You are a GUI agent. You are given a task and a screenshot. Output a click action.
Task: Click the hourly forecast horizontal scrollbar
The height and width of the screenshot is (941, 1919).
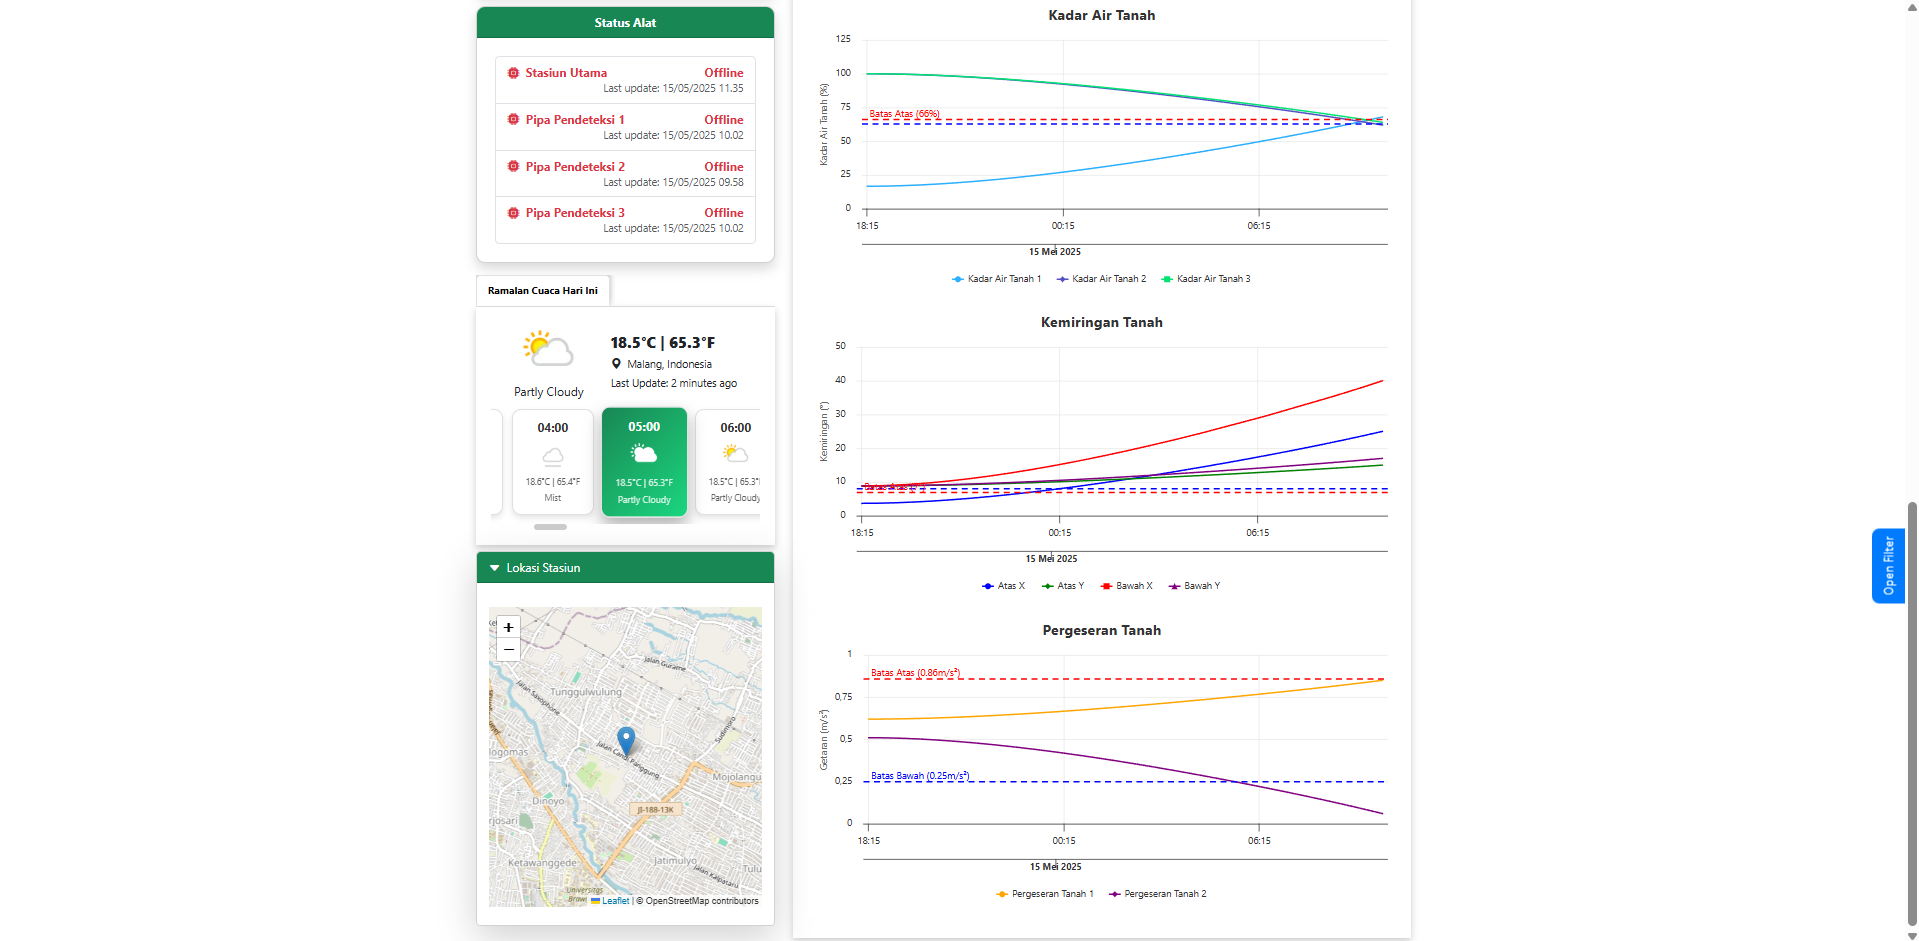(x=550, y=527)
